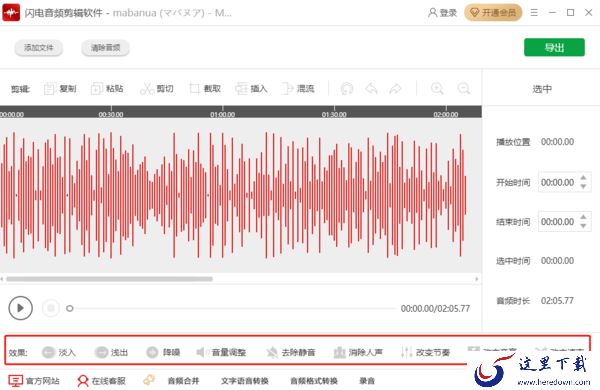Open the 音量调整 volume adjustment effect
Viewport: 600px width, 390px height.
pyautogui.click(x=221, y=352)
